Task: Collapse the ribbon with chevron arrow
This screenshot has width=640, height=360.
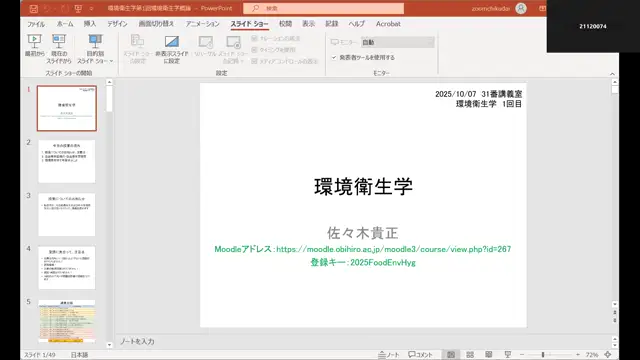Action: pyautogui.click(x=612, y=74)
